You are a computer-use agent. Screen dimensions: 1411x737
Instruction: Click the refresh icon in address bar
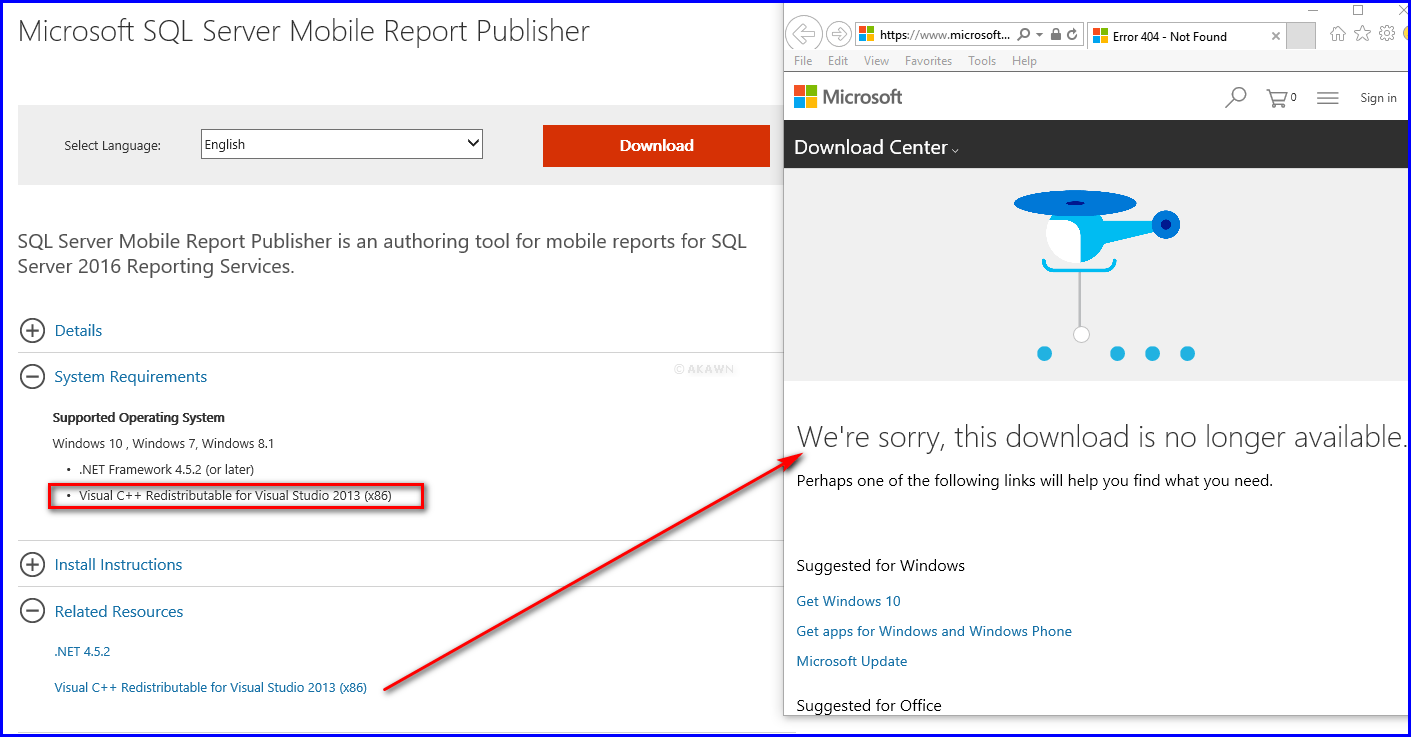tap(1073, 35)
